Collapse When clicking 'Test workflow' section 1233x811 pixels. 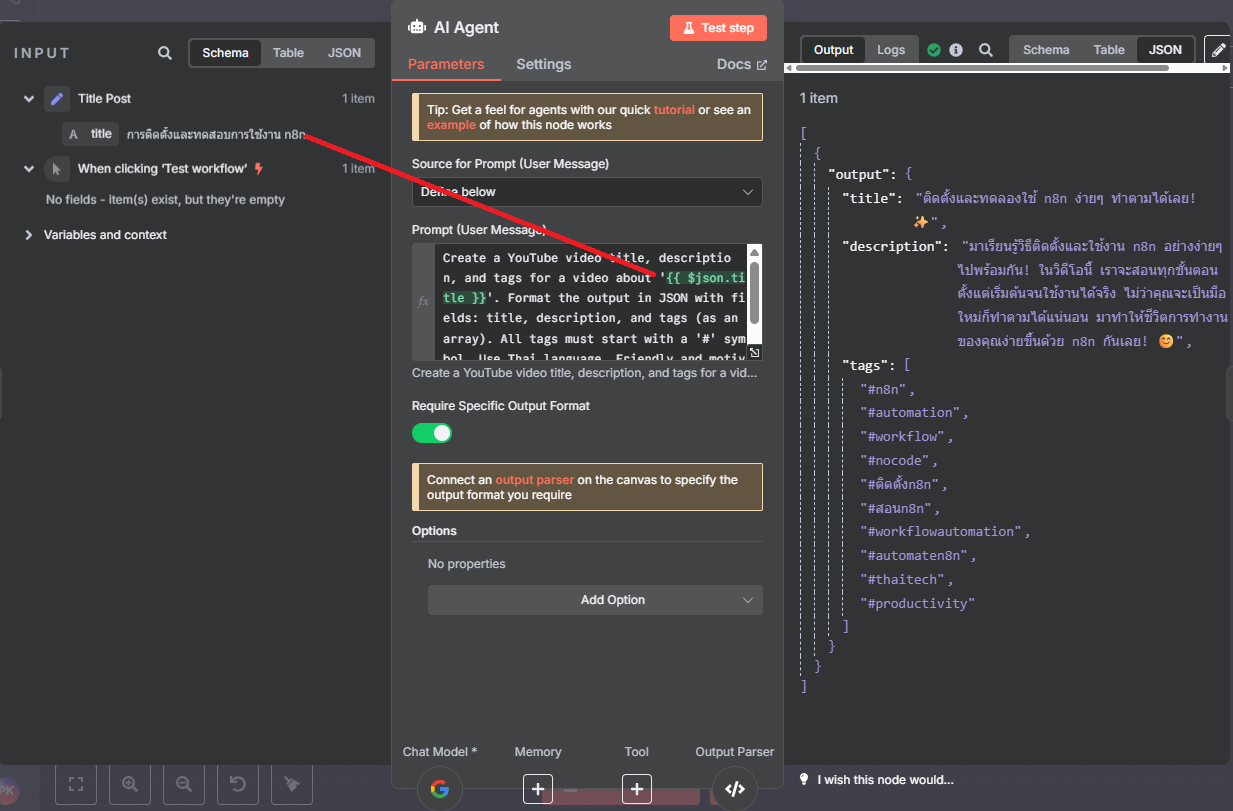click(29, 169)
